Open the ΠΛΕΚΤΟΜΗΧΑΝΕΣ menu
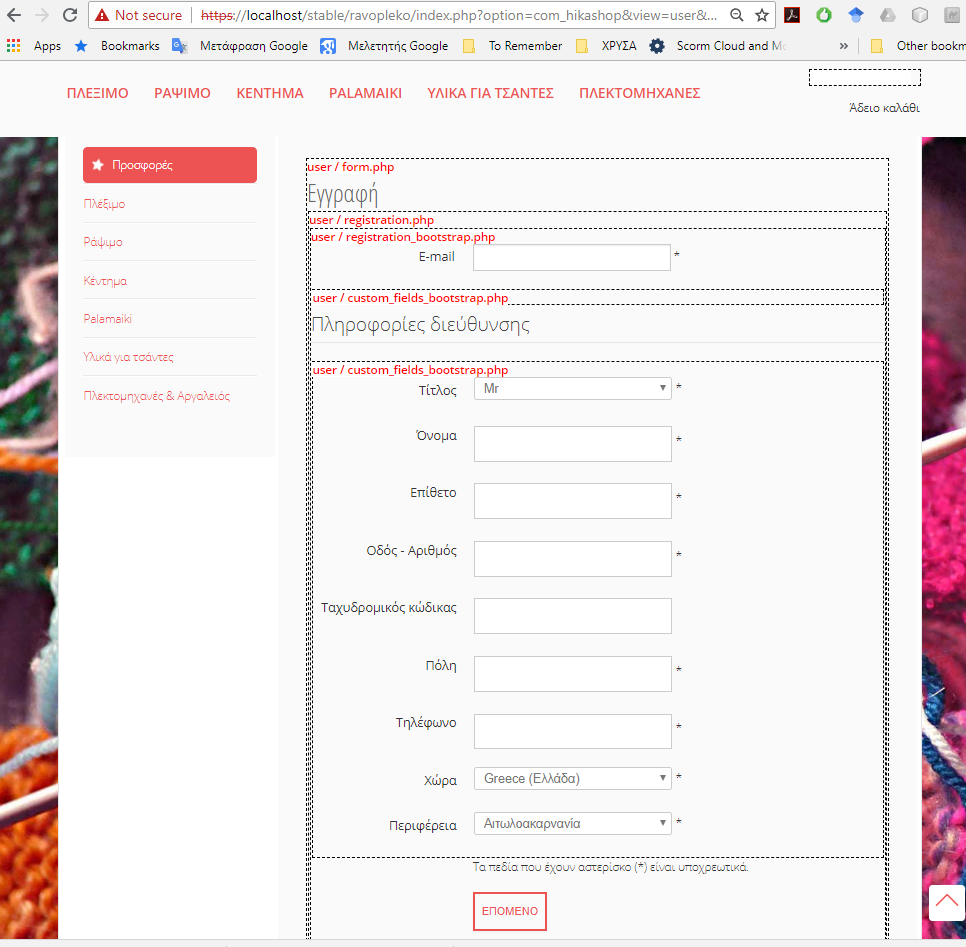This screenshot has height=947, width=966. tap(639, 93)
